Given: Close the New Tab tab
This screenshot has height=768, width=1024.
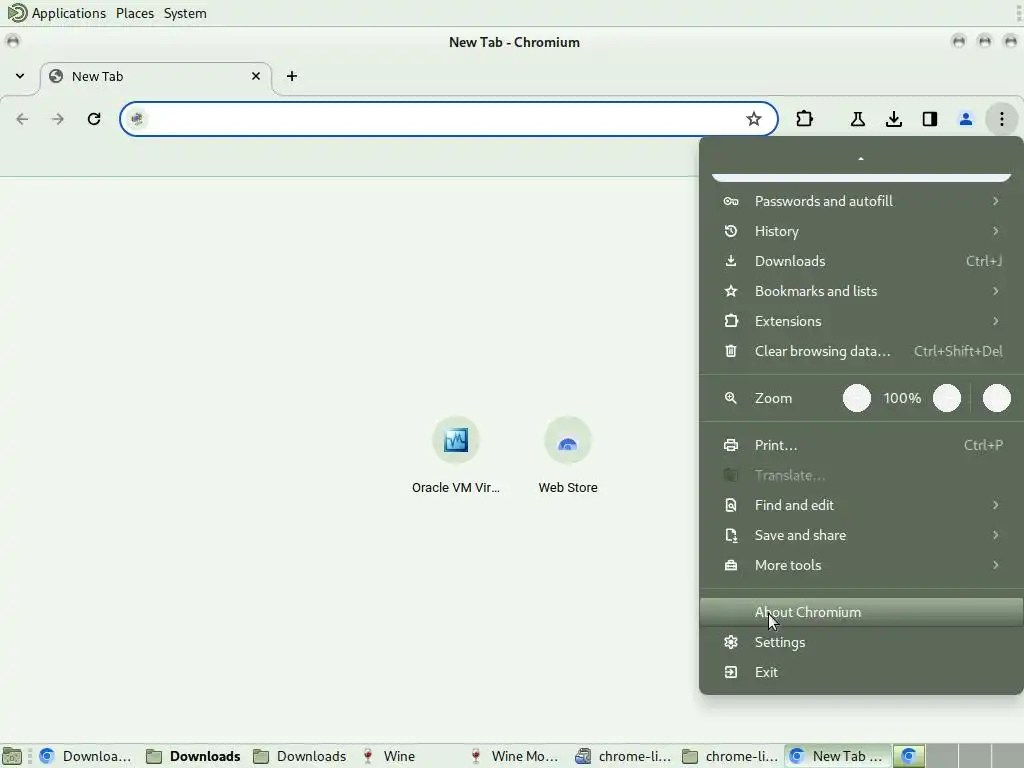Looking at the screenshot, I should [x=256, y=76].
